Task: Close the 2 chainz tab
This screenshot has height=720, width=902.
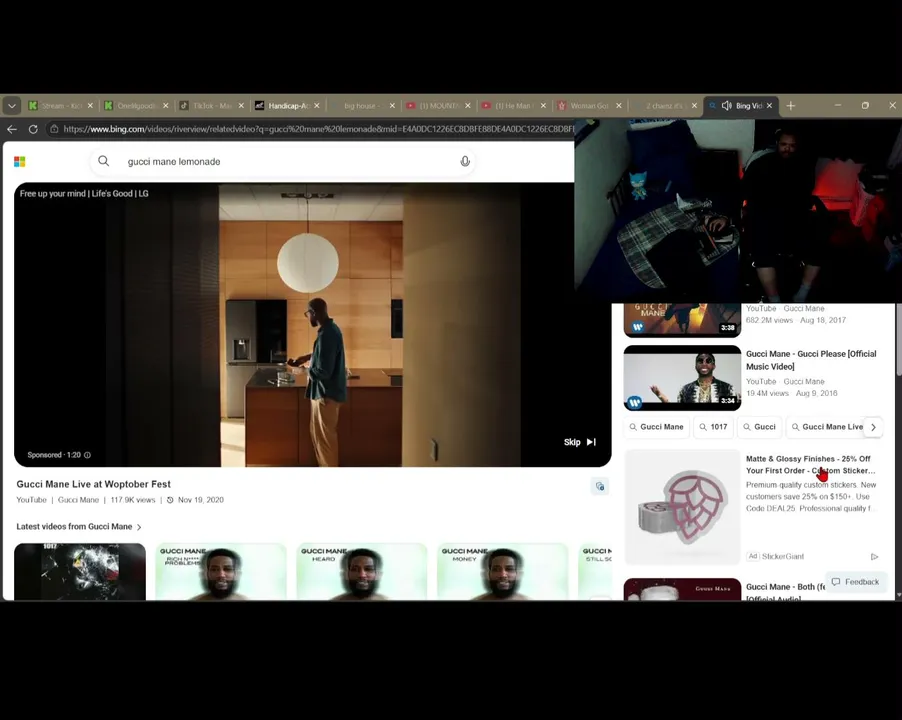Action: click(694, 106)
